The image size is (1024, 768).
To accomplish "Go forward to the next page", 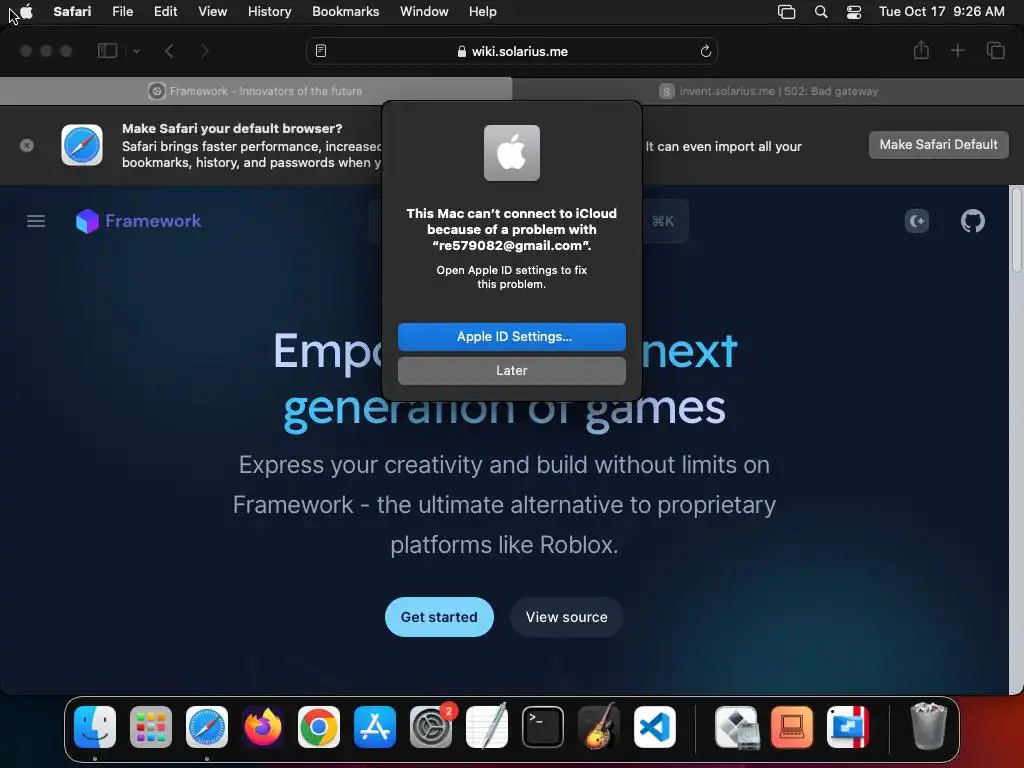I will [x=204, y=51].
